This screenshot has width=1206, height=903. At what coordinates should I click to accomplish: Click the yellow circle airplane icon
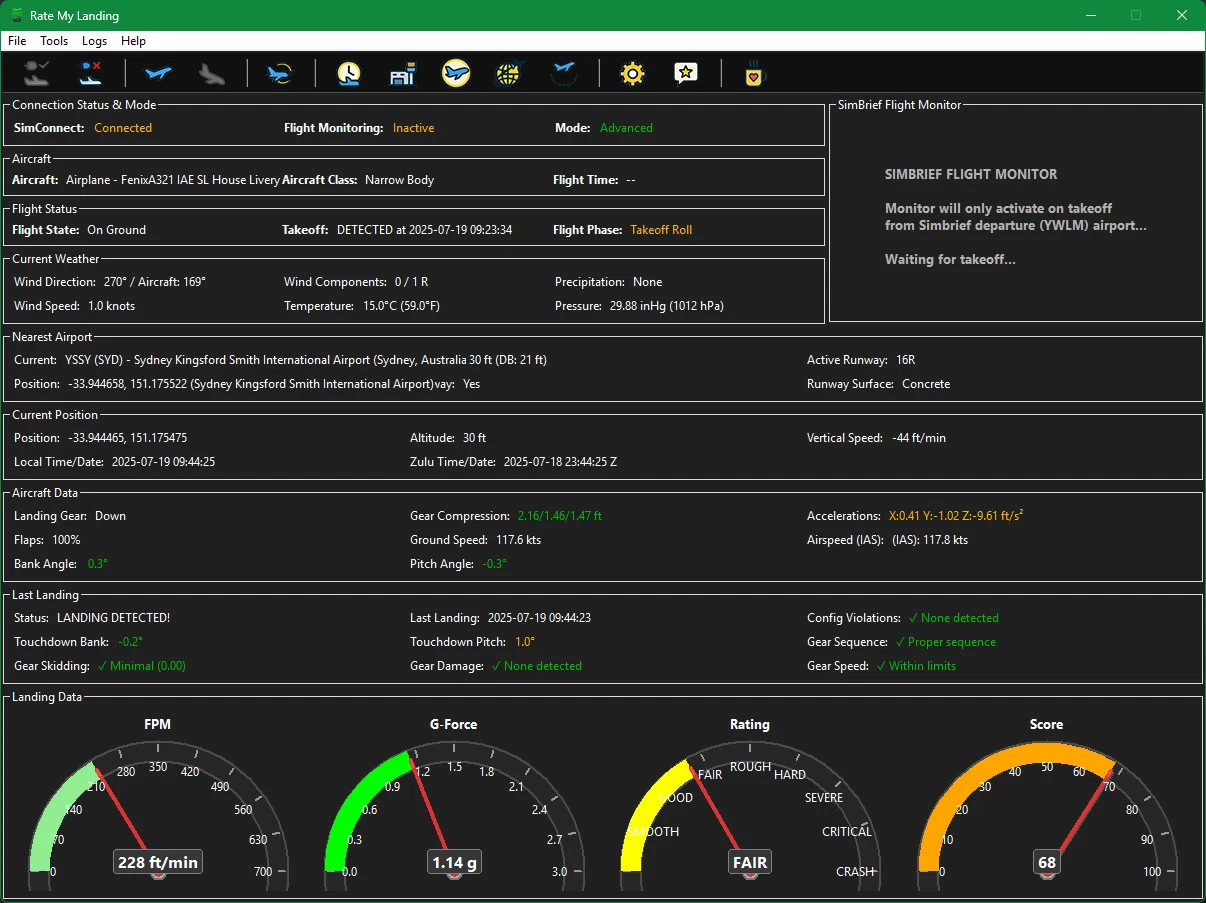click(456, 73)
